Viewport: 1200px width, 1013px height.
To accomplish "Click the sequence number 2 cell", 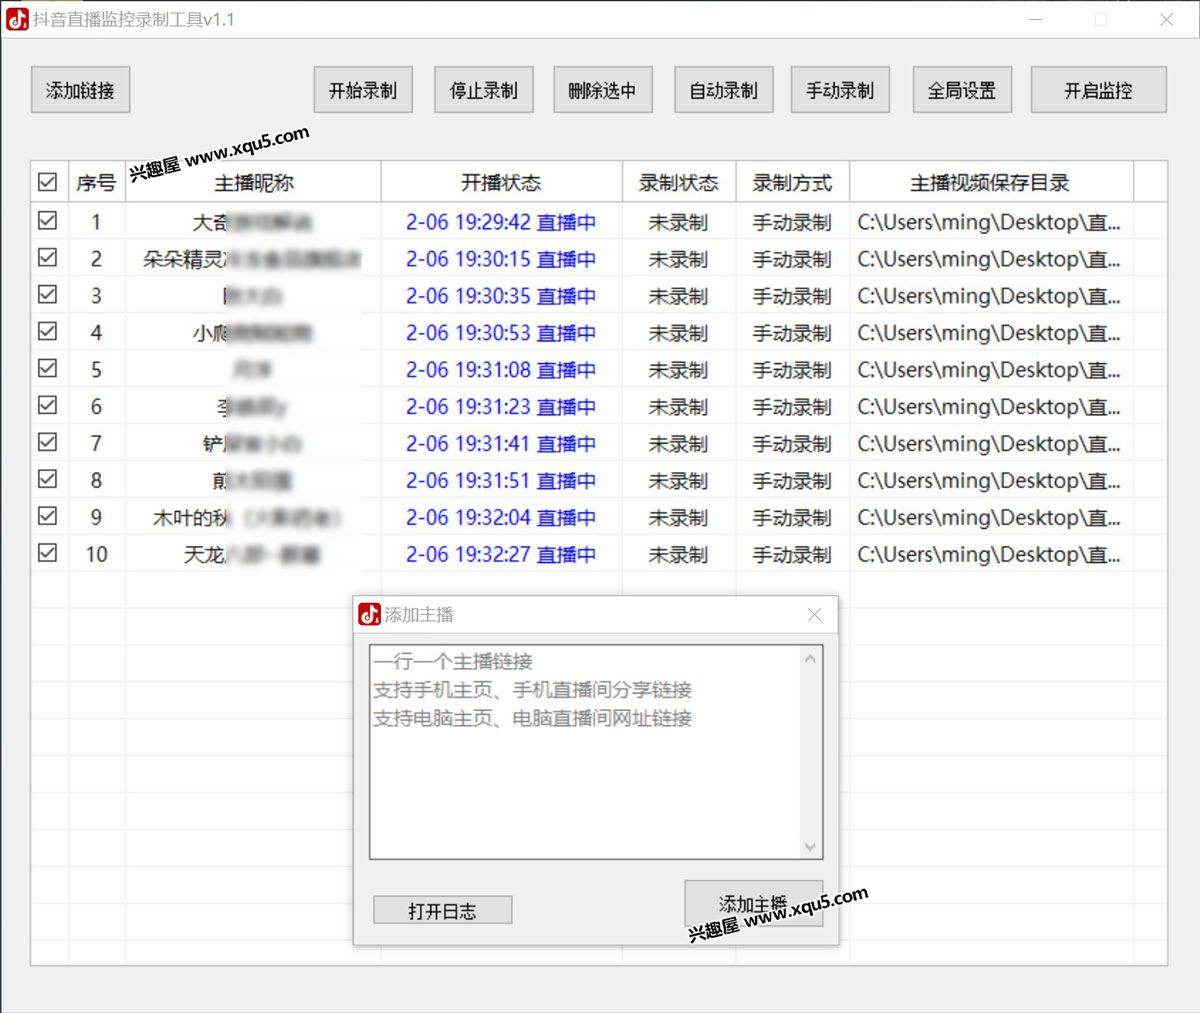I will (x=96, y=259).
